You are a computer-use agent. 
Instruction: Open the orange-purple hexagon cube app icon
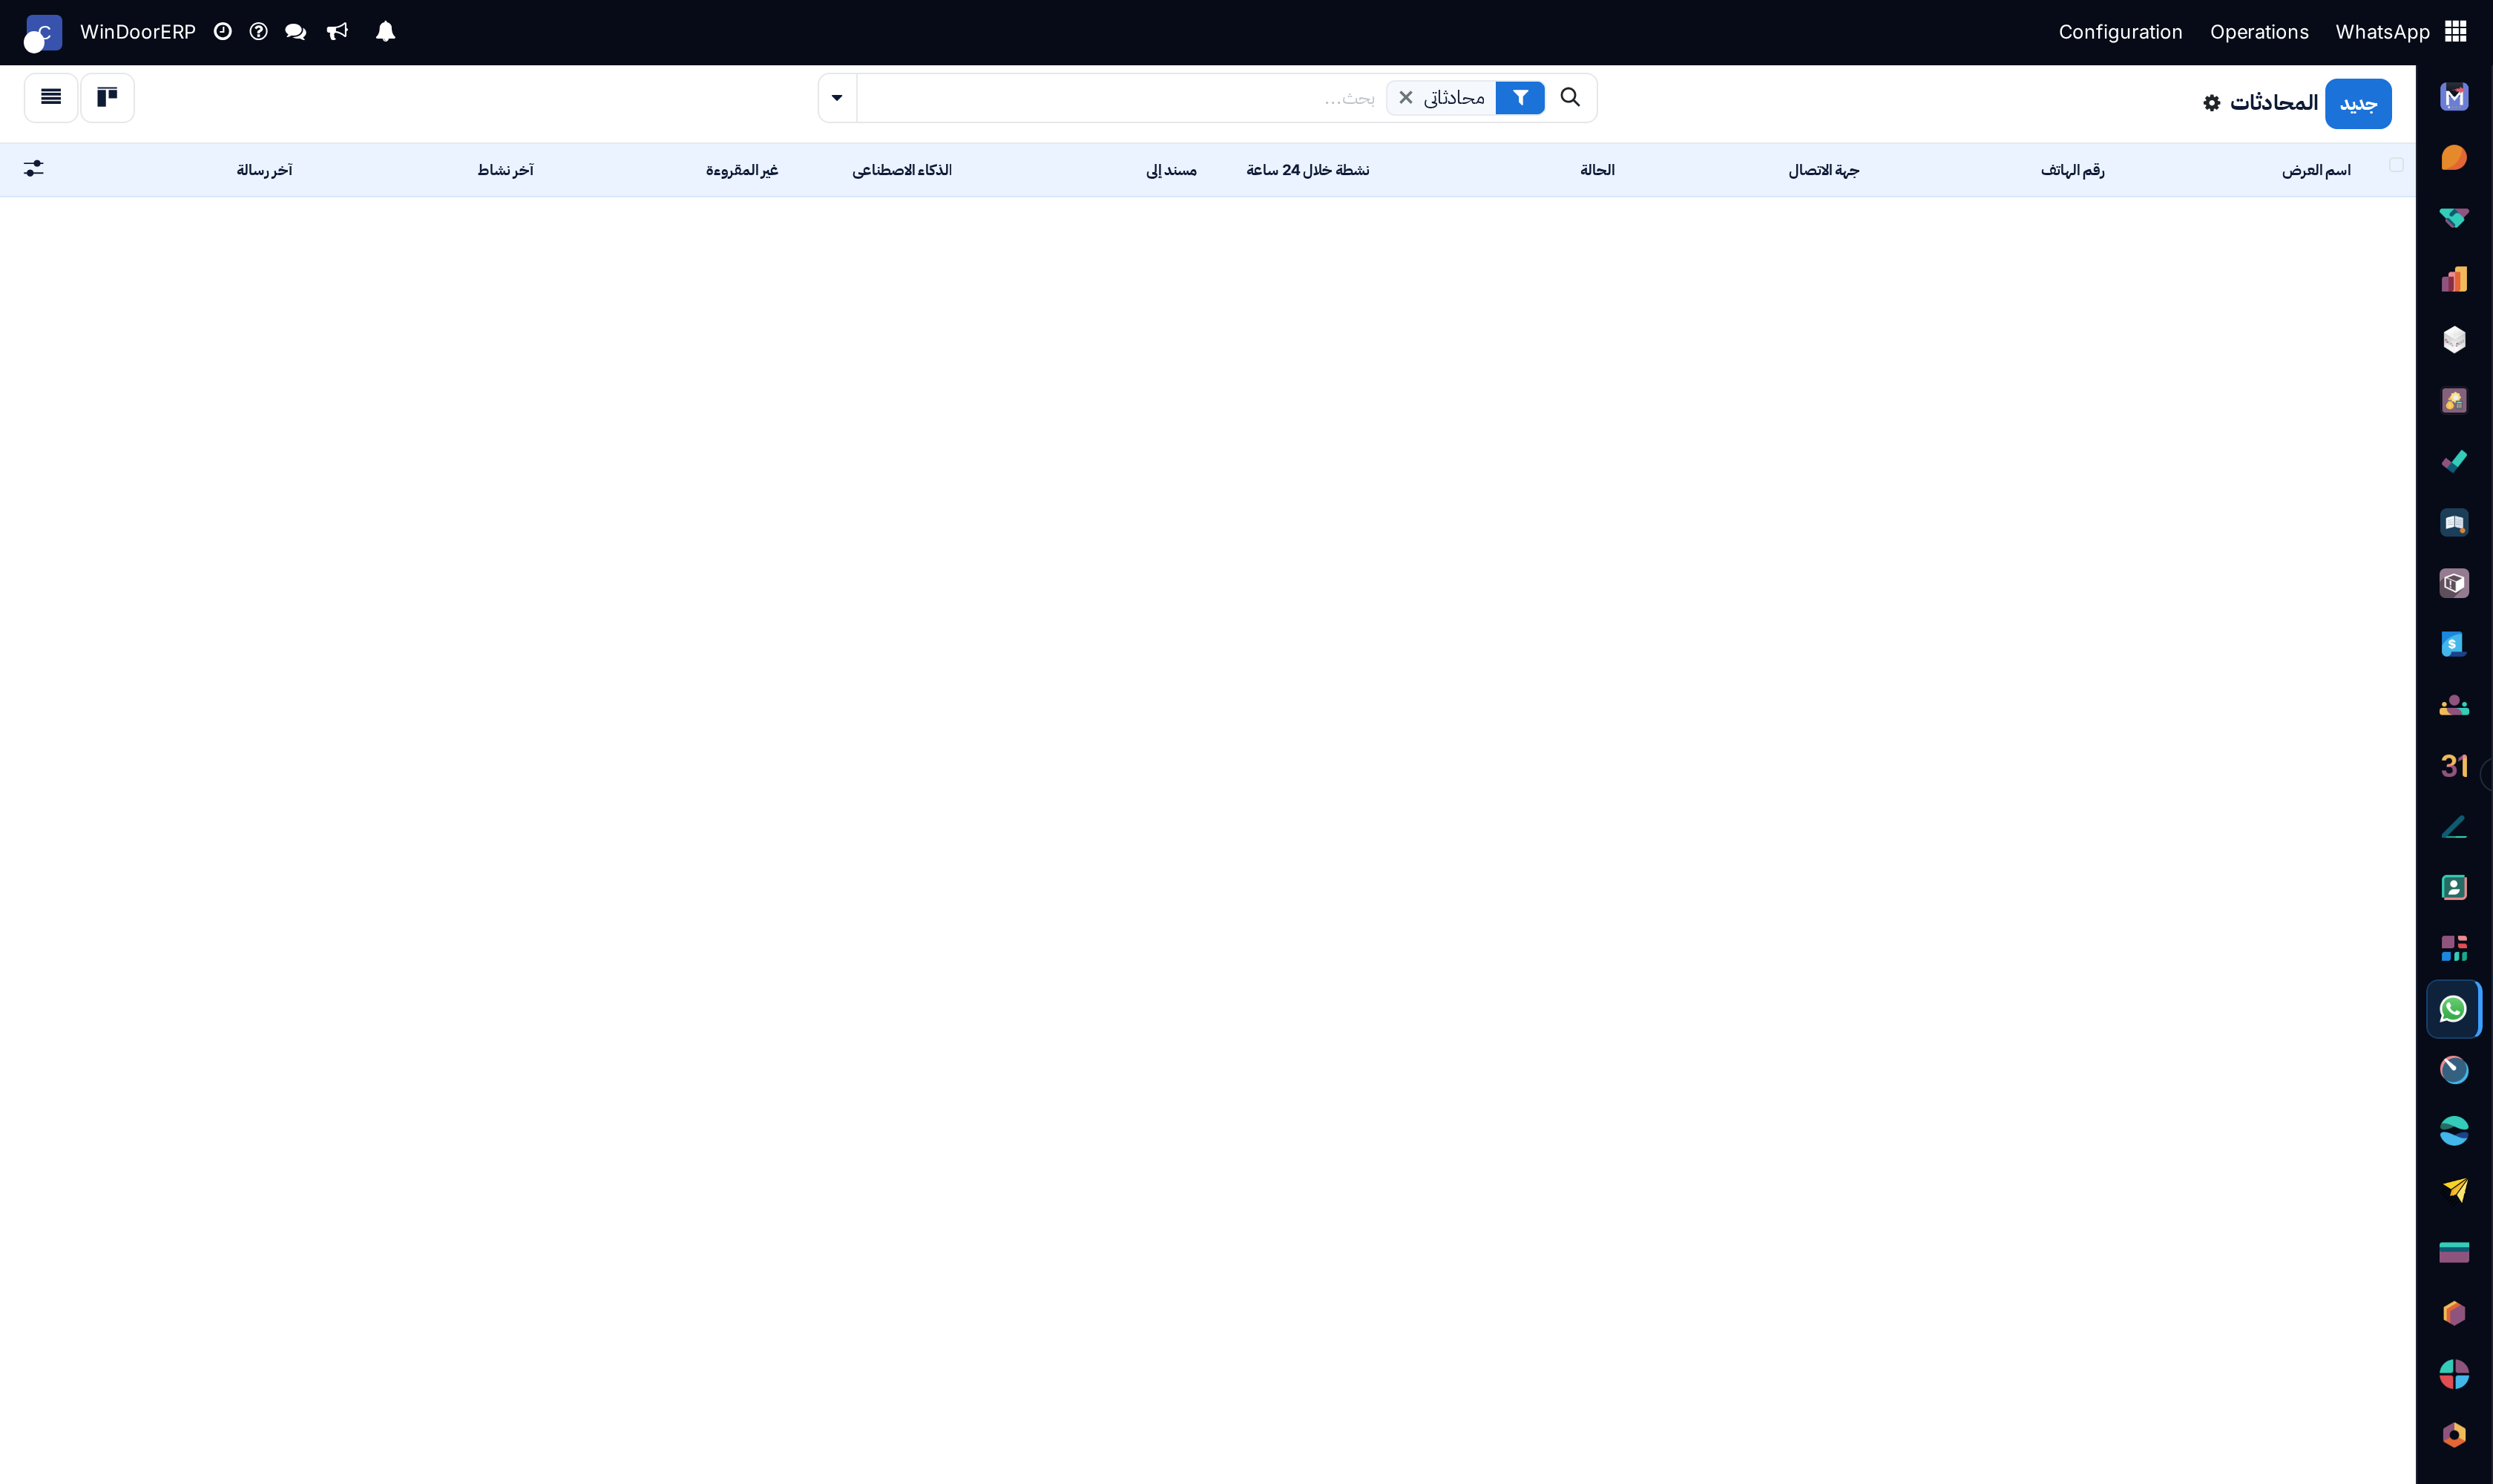tap(2454, 1313)
